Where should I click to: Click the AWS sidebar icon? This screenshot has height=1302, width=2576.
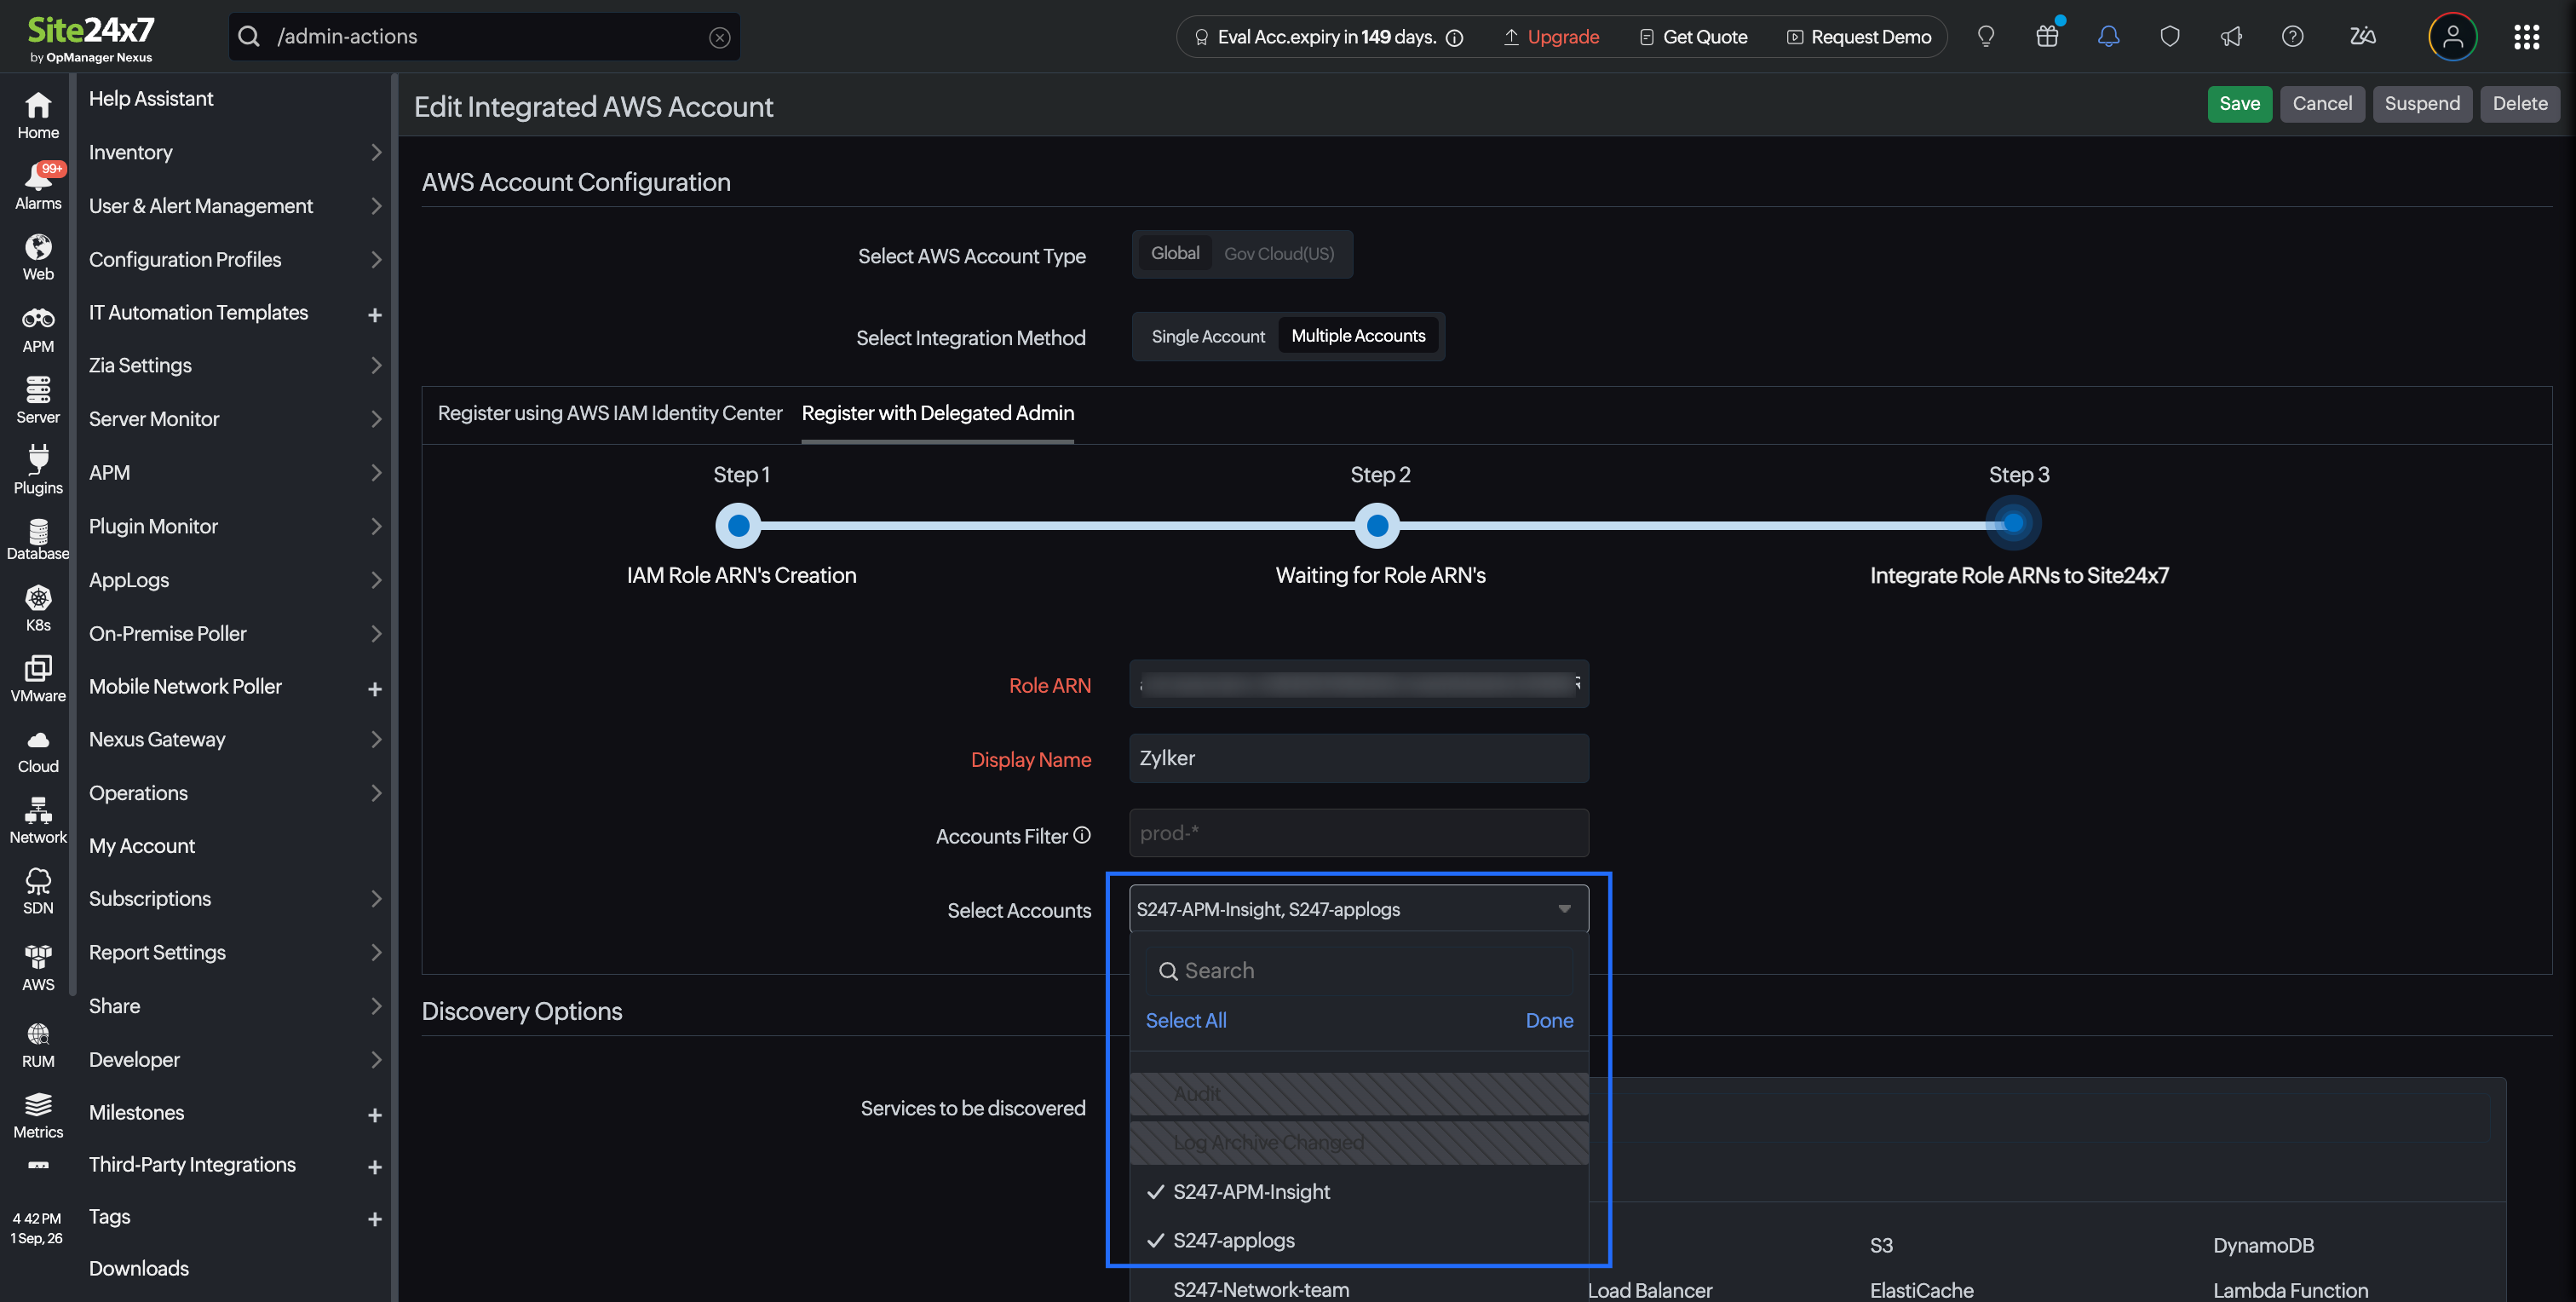pyautogui.click(x=38, y=967)
